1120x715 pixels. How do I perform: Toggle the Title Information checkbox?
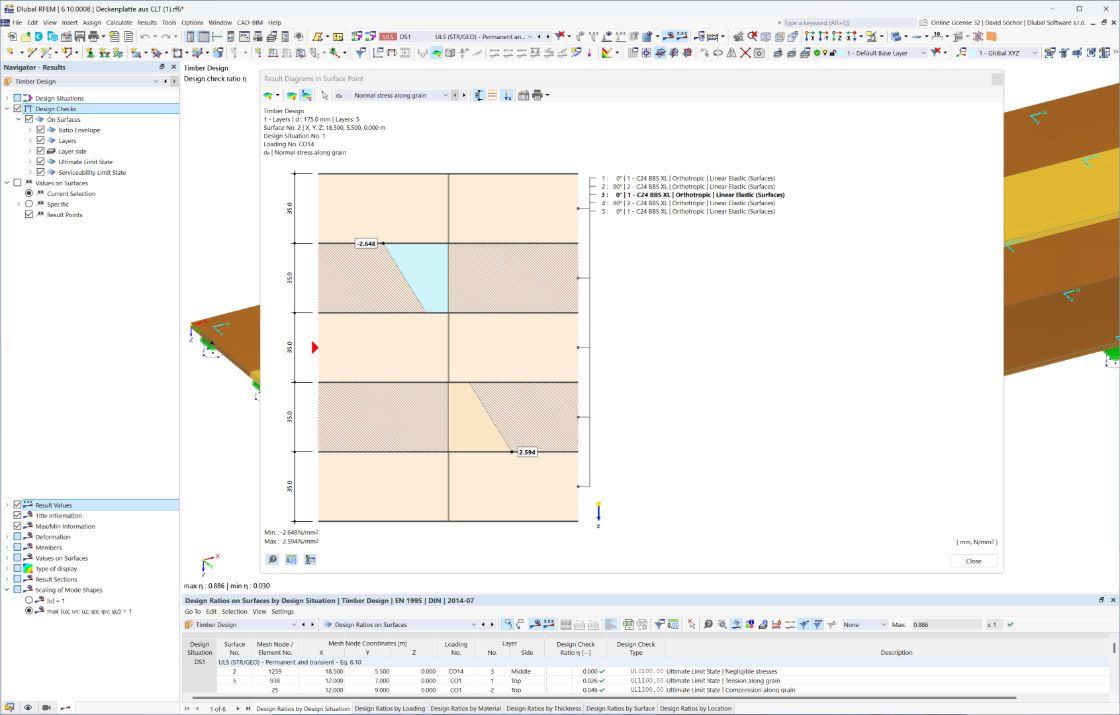pos(18,515)
